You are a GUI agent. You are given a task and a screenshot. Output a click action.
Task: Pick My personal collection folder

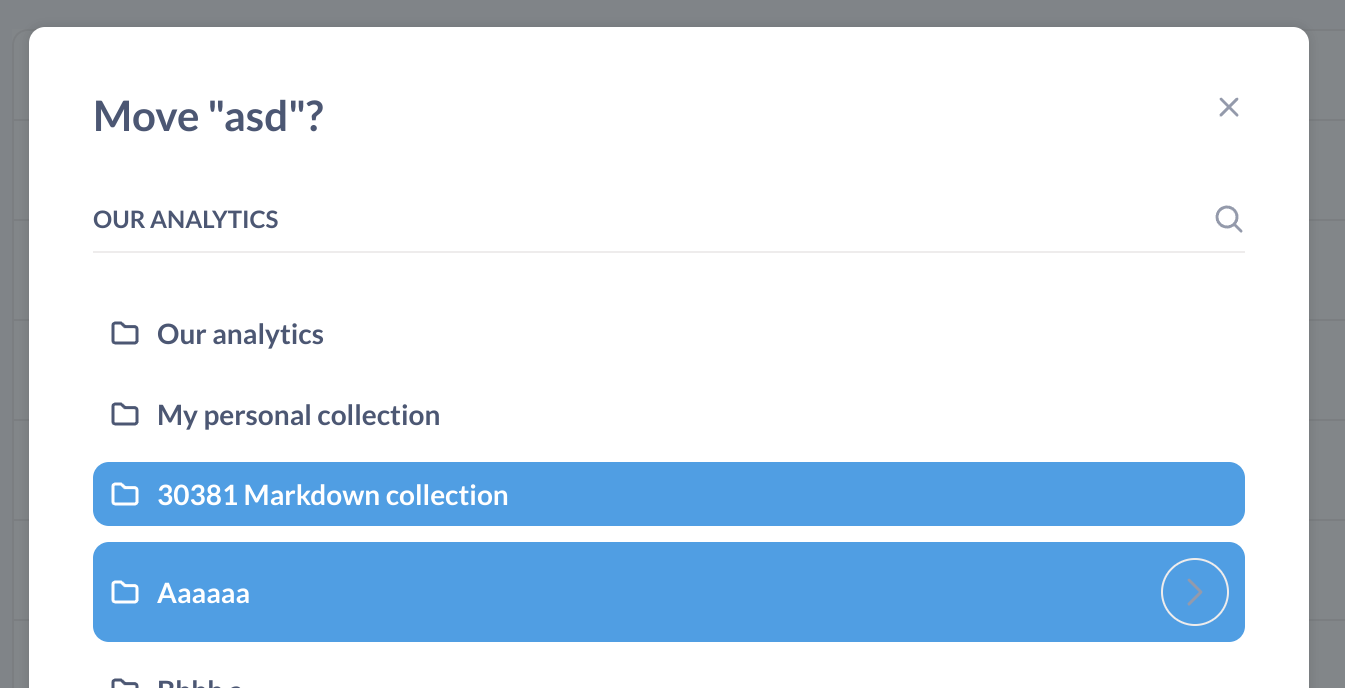click(x=297, y=414)
